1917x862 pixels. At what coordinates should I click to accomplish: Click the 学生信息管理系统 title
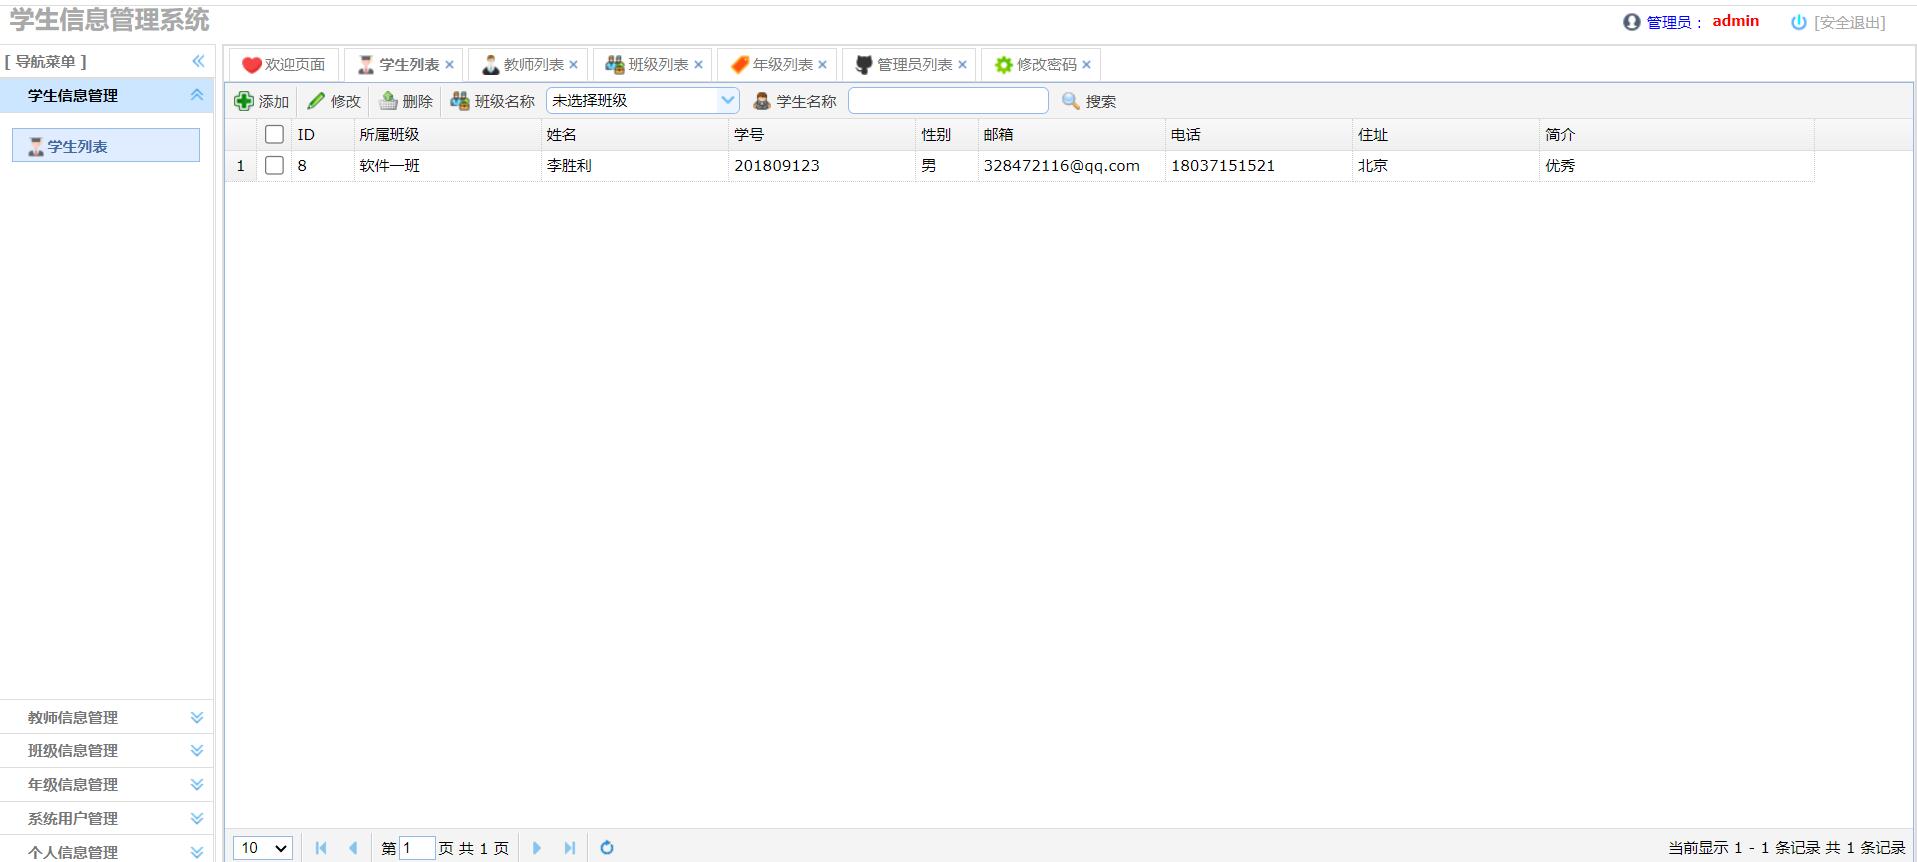[x=110, y=20]
